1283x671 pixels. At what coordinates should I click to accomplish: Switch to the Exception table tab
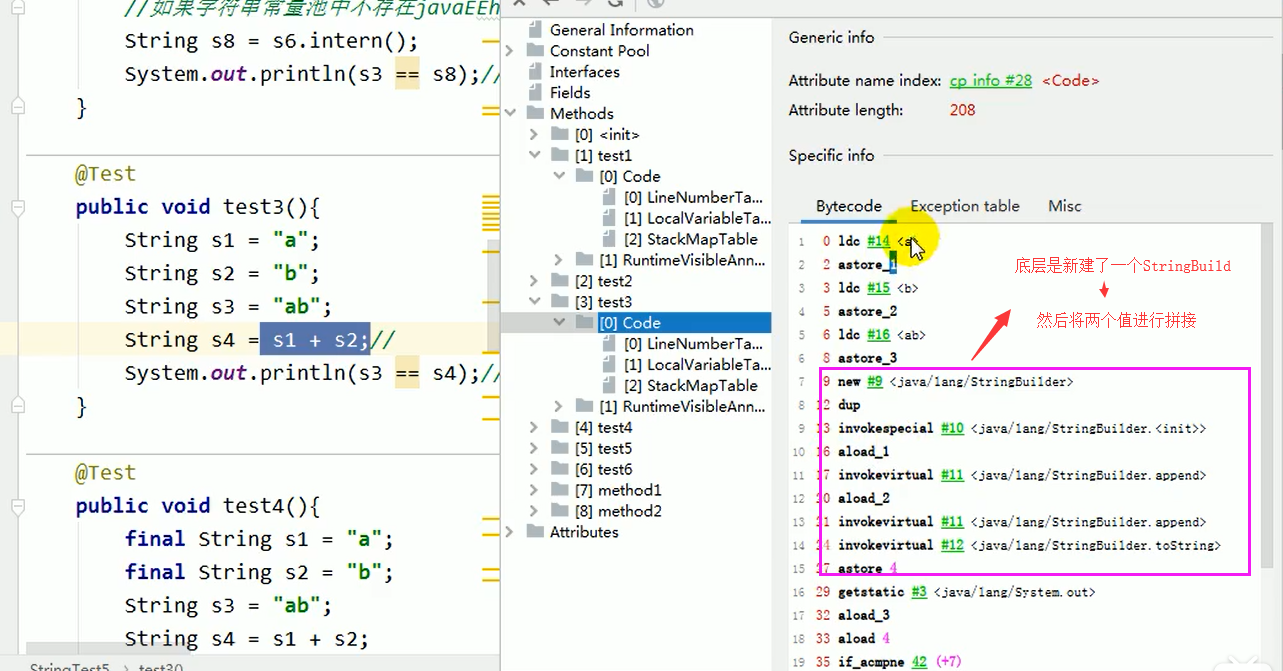click(x=964, y=206)
